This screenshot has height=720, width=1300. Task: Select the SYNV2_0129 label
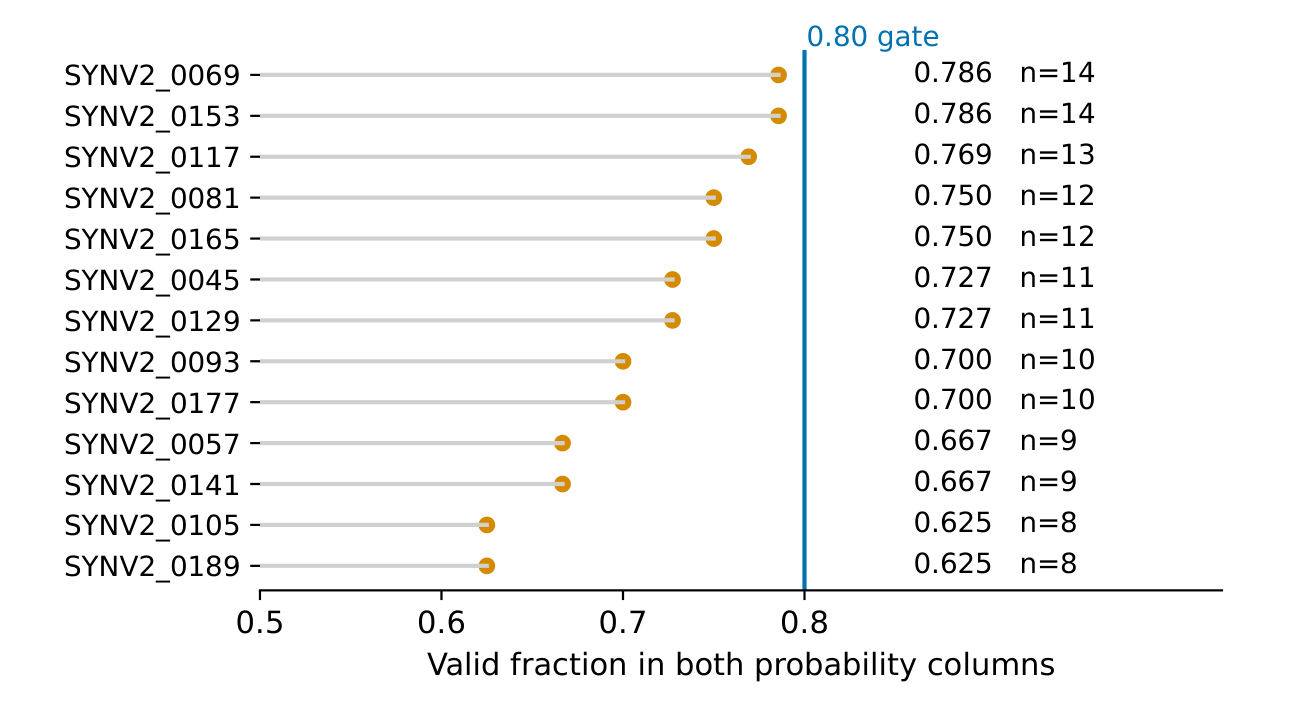pyautogui.click(x=152, y=321)
